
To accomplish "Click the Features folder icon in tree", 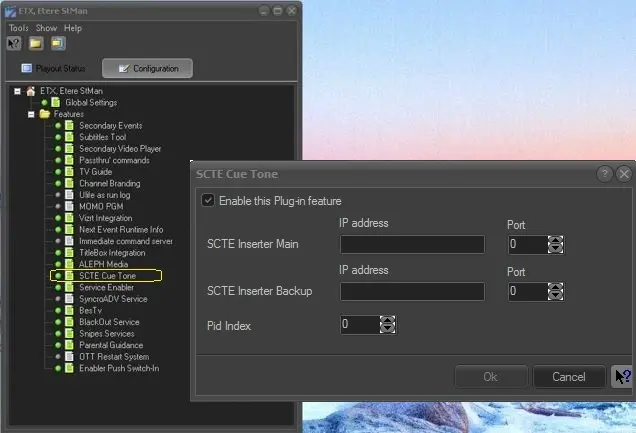I will [x=44, y=114].
